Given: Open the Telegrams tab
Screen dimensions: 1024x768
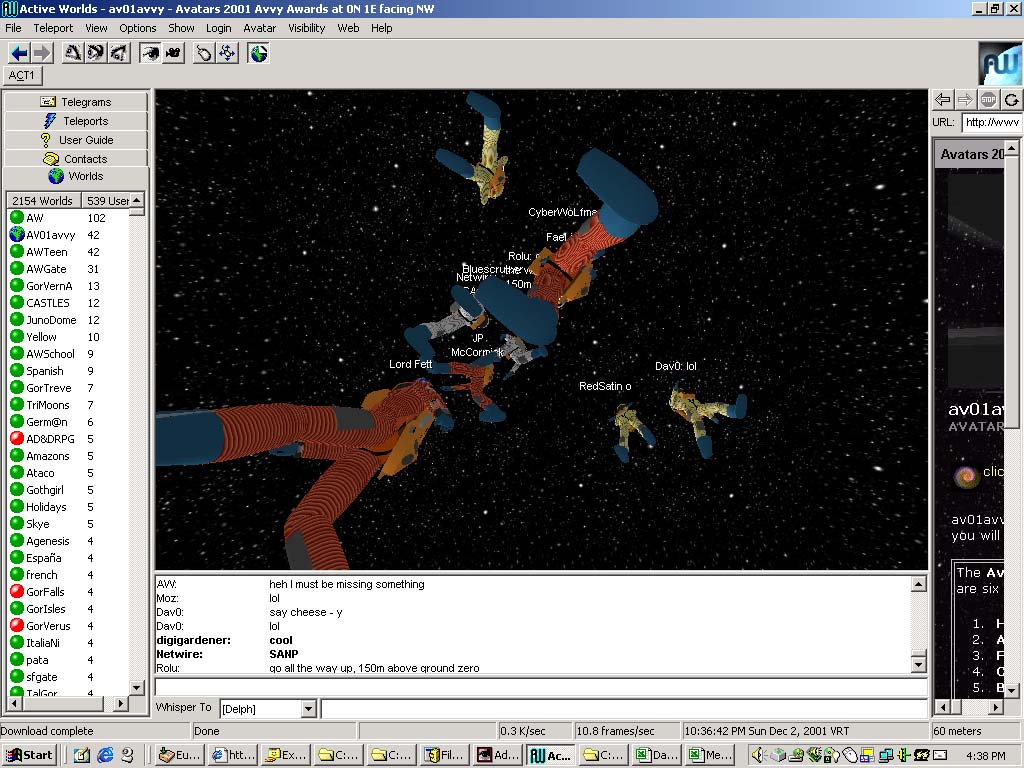Looking at the screenshot, I should [x=76, y=102].
